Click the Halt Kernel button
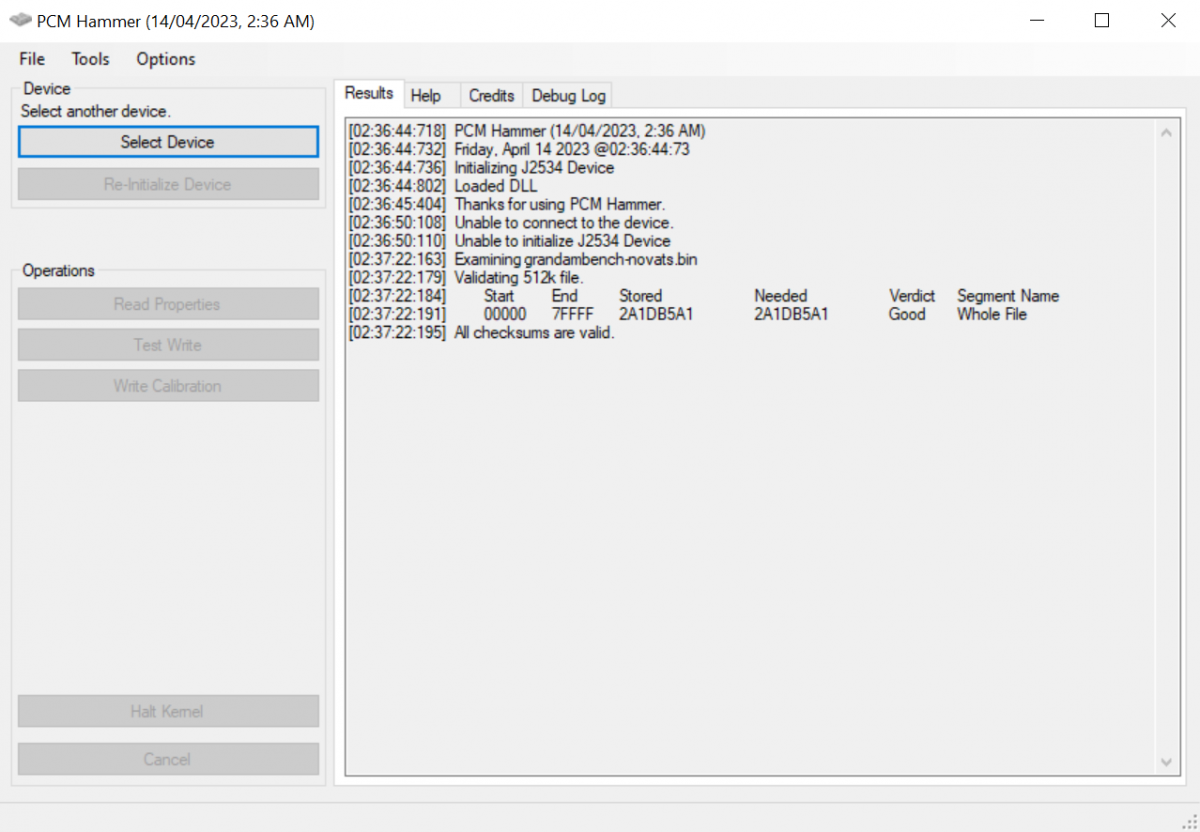 pos(168,712)
